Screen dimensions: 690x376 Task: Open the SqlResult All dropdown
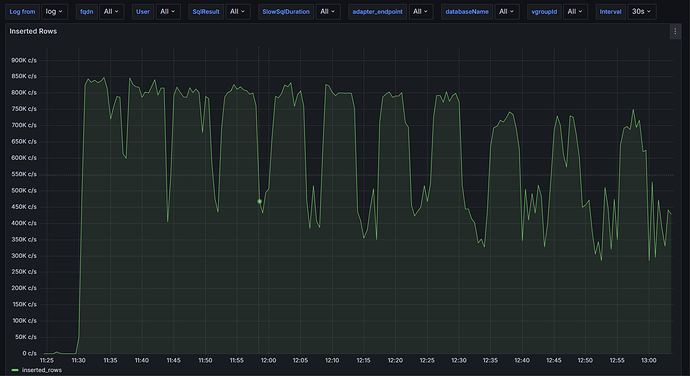coord(238,11)
